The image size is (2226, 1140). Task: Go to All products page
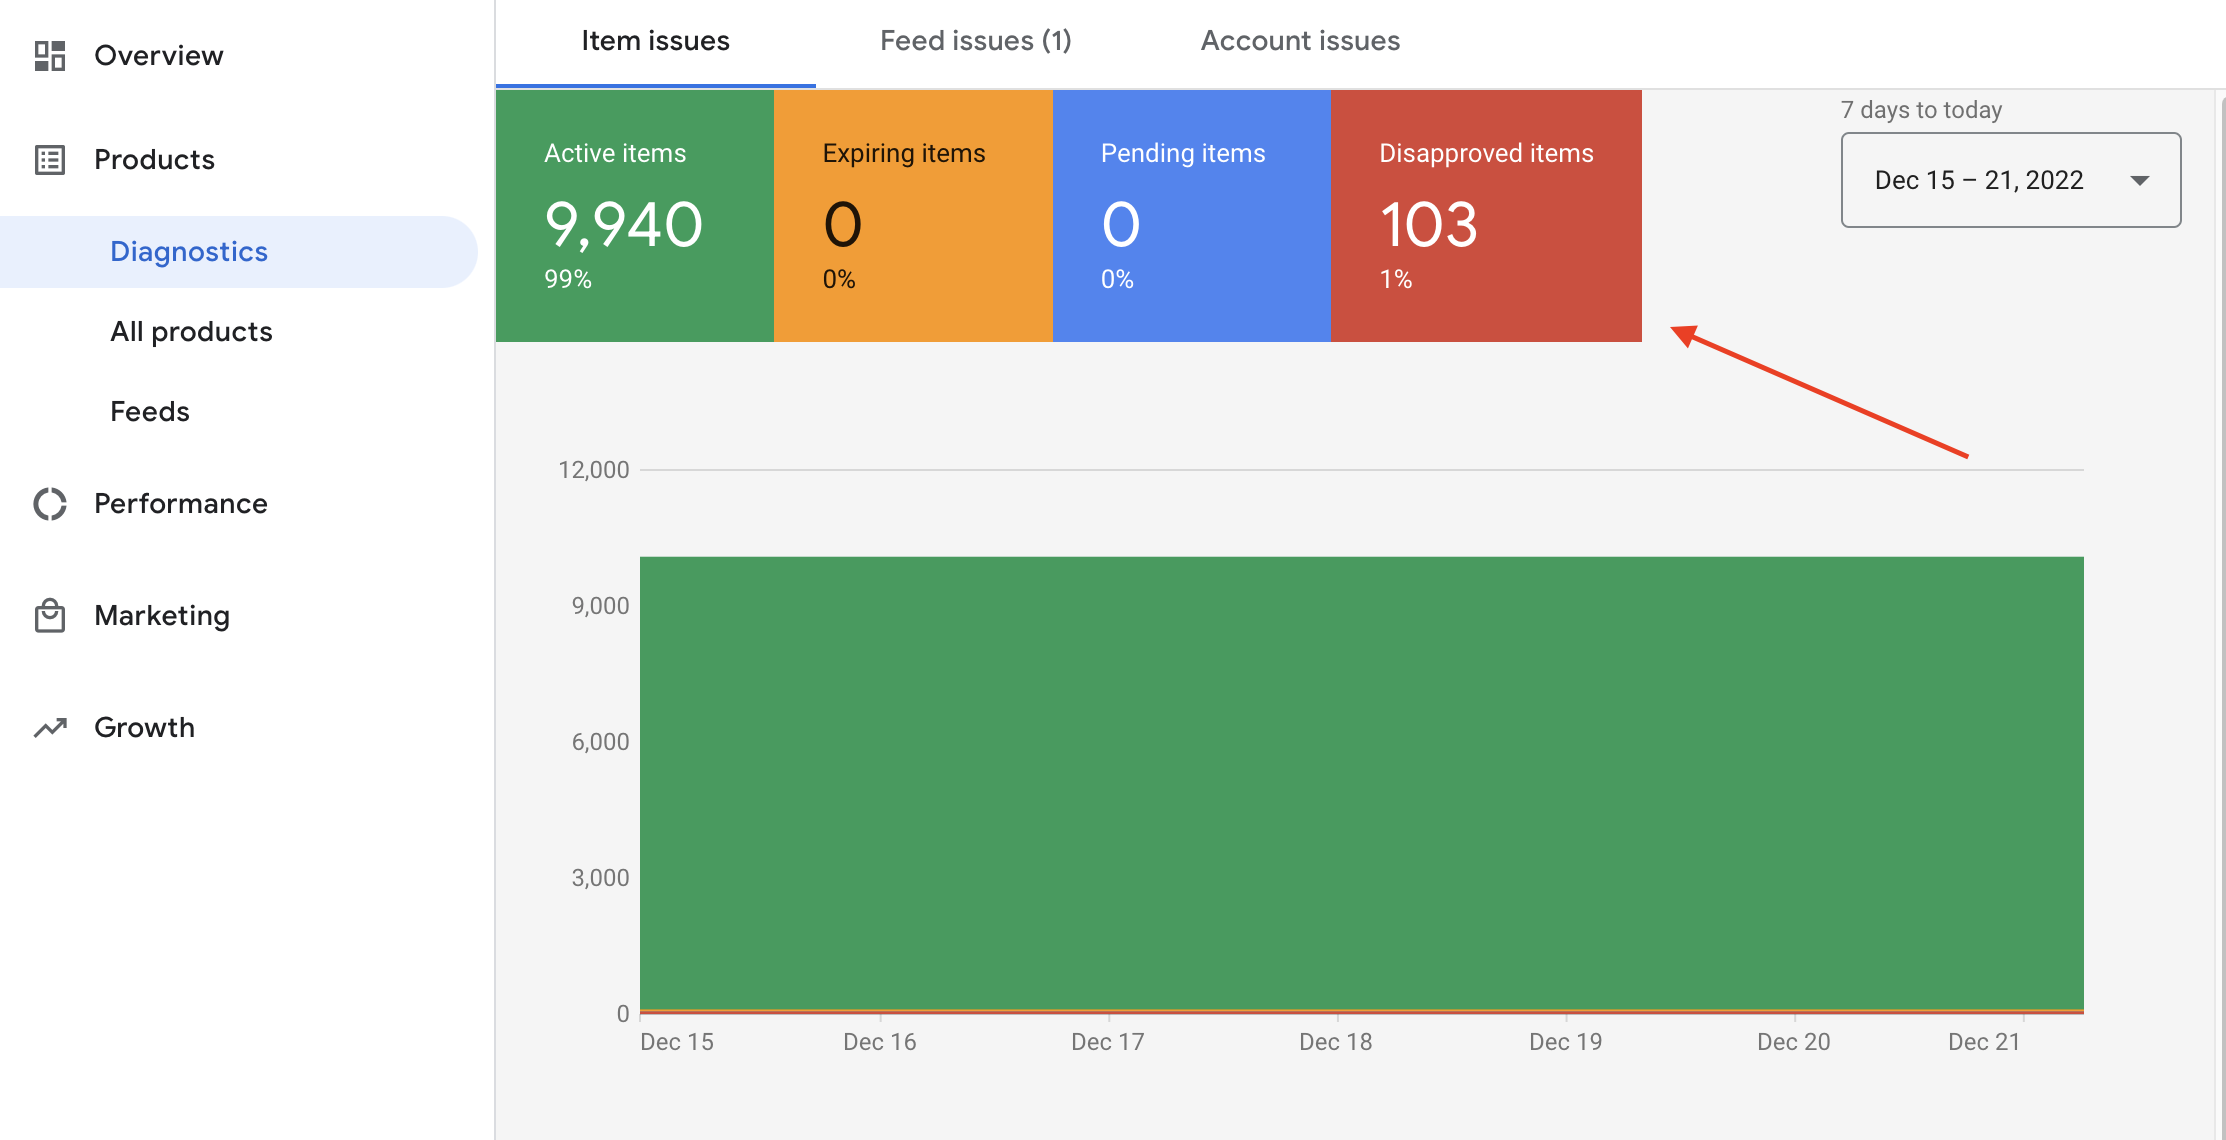click(x=191, y=332)
